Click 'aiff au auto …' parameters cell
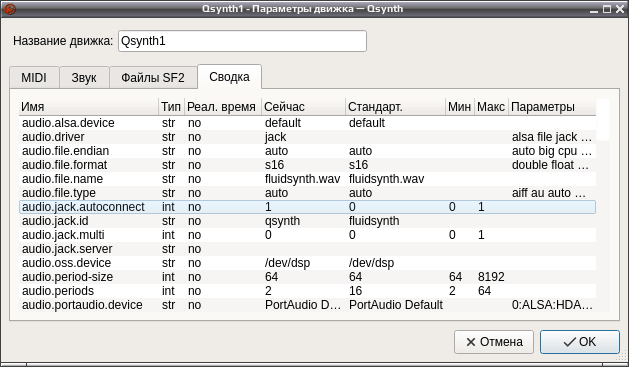This screenshot has height=367, width=629. (x=549, y=193)
